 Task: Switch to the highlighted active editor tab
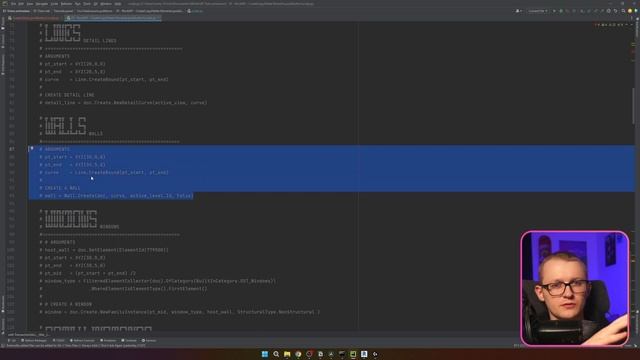click(x=113, y=18)
